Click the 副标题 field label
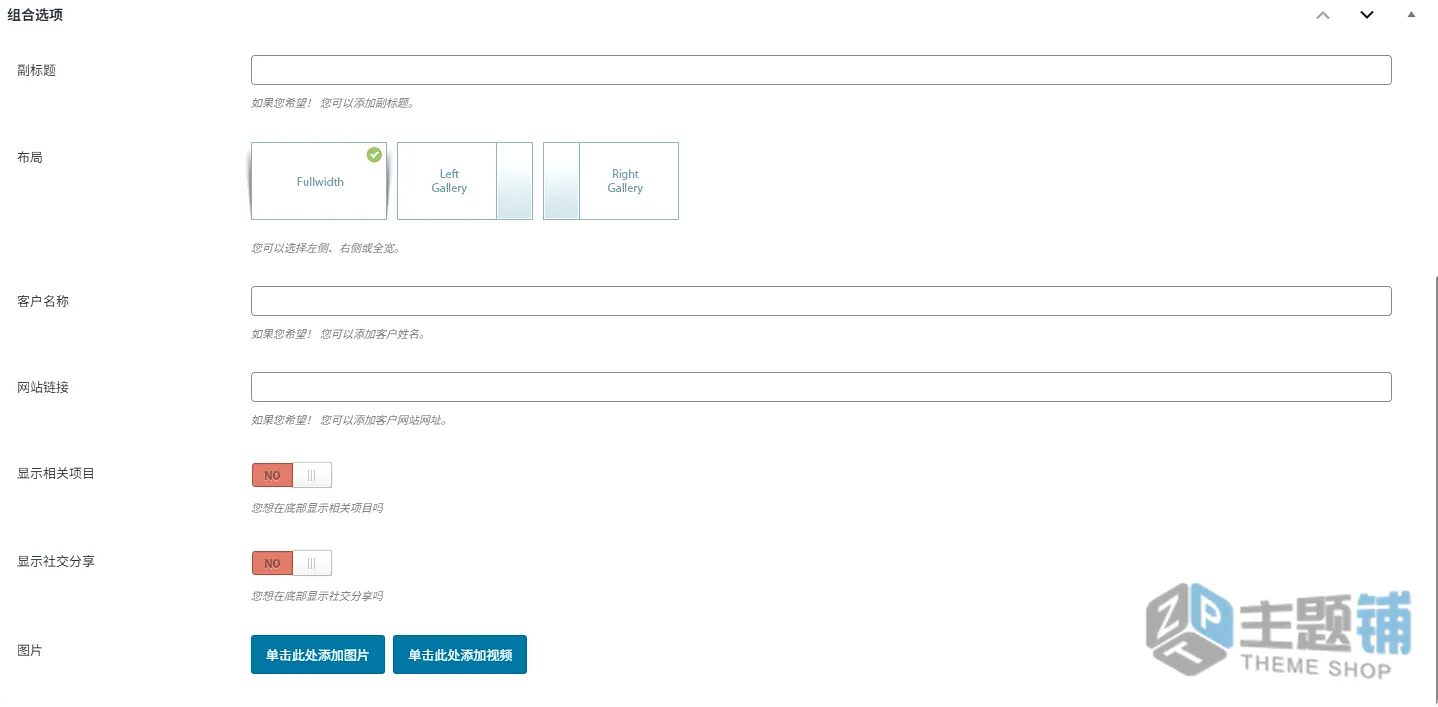The height and width of the screenshot is (707, 1438). [37, 70]
